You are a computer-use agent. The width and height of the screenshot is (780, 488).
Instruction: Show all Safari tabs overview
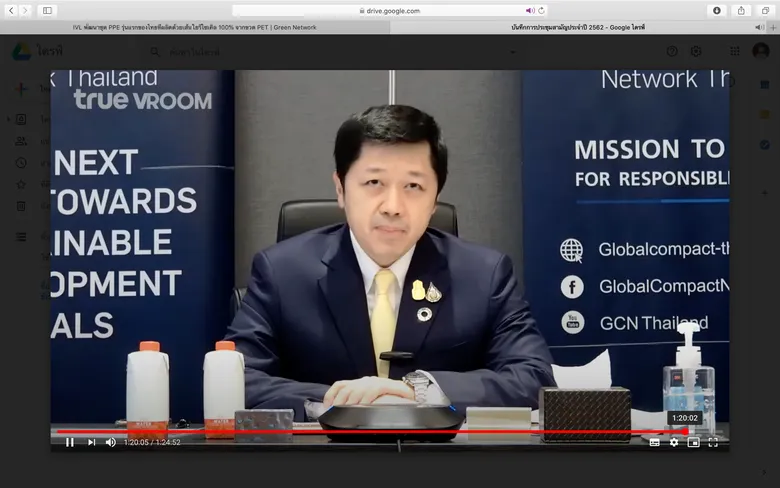[765, 10]
